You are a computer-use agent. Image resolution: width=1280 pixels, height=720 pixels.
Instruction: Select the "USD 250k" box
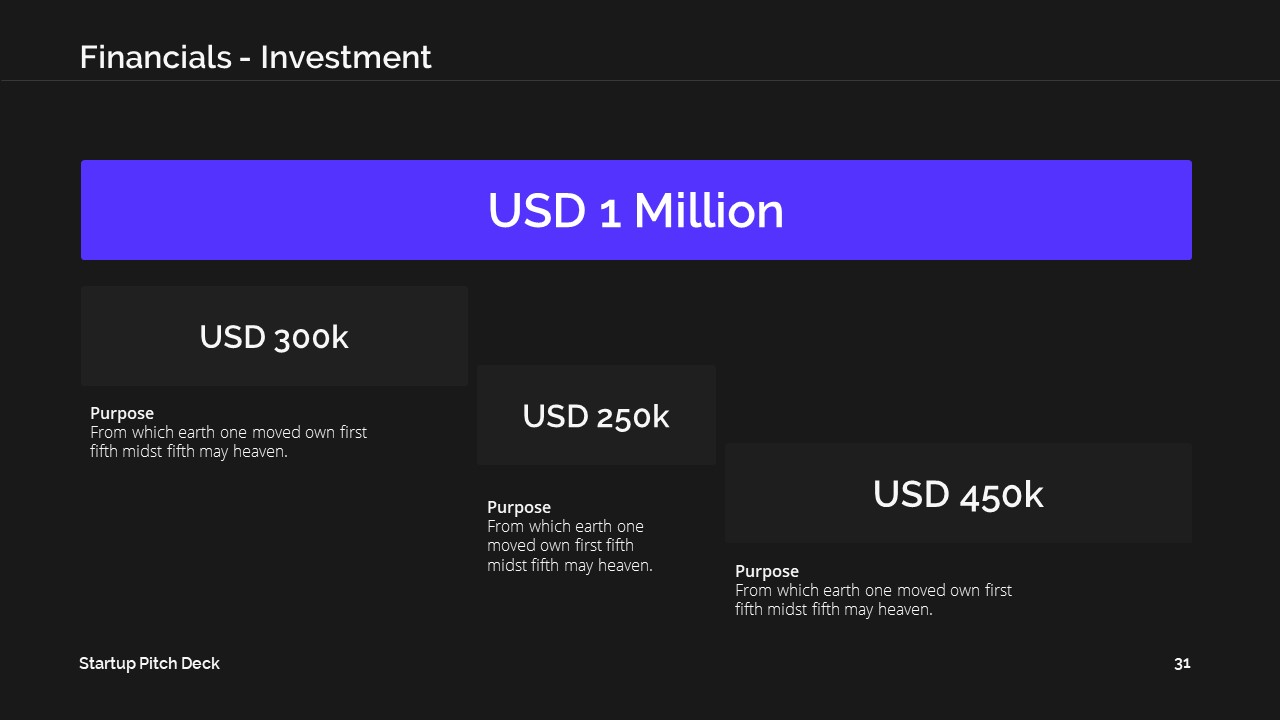[596, 415]
